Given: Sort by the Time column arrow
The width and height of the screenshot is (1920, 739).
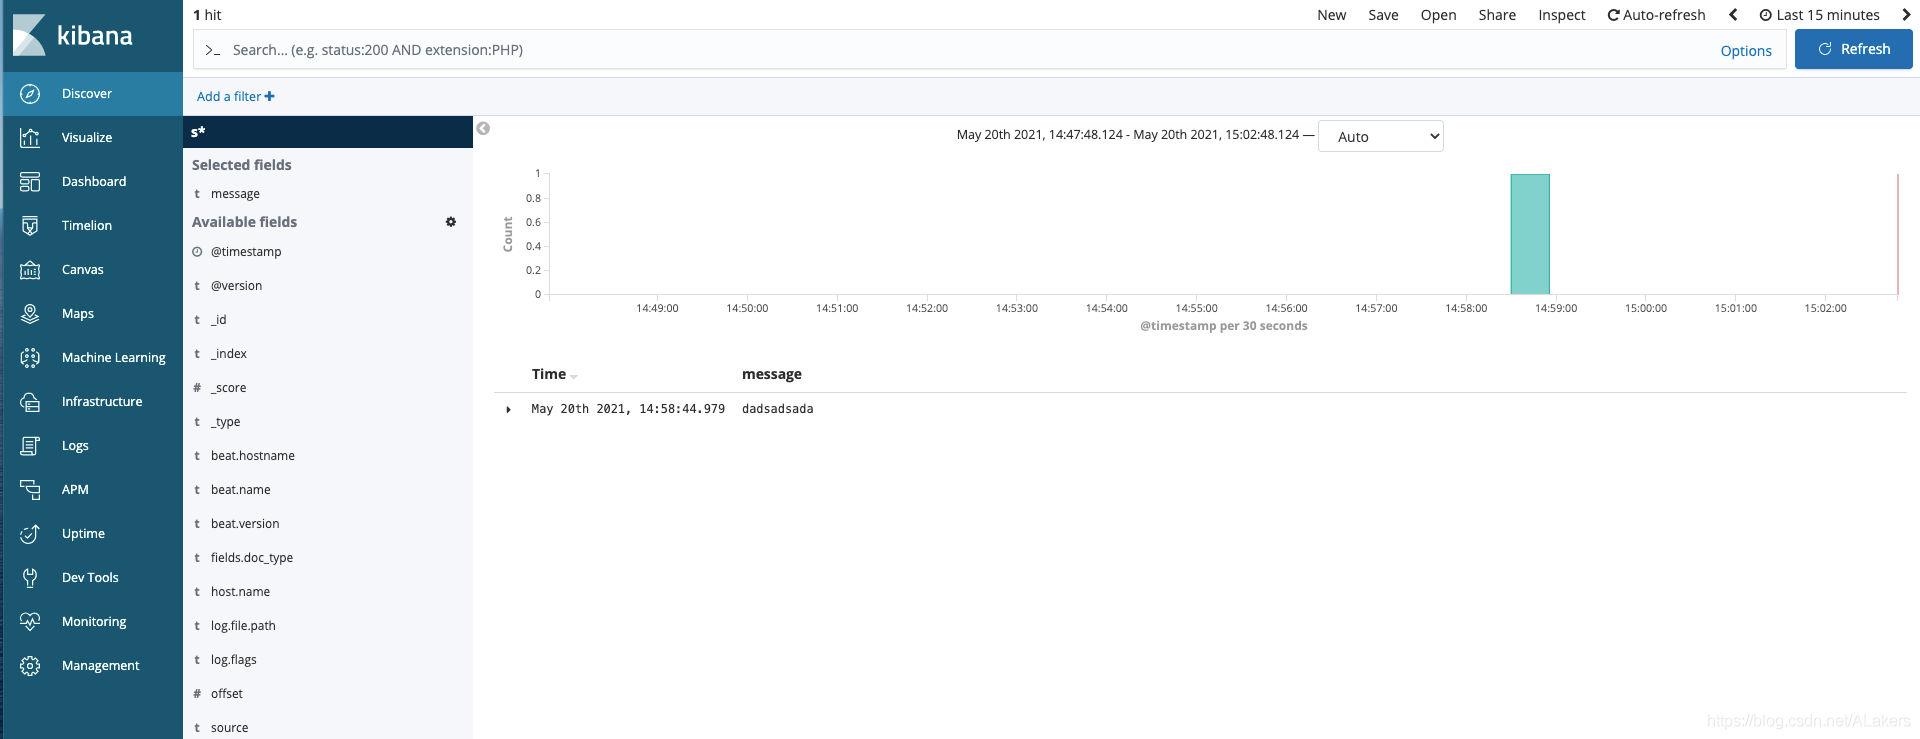Looking at the screenshot, I should 574,376.
